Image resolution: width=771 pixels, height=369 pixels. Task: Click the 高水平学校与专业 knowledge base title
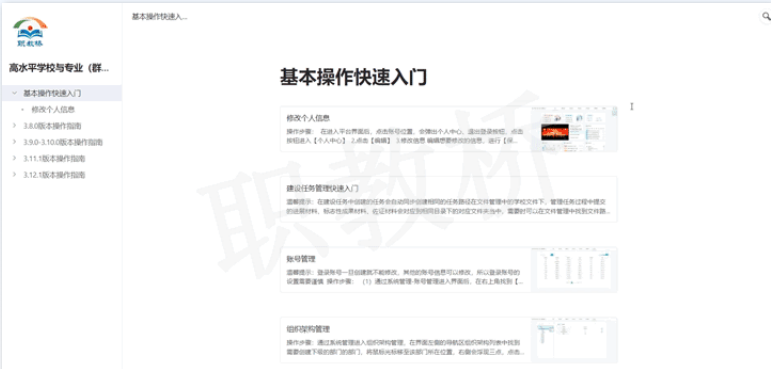point(59,68)
